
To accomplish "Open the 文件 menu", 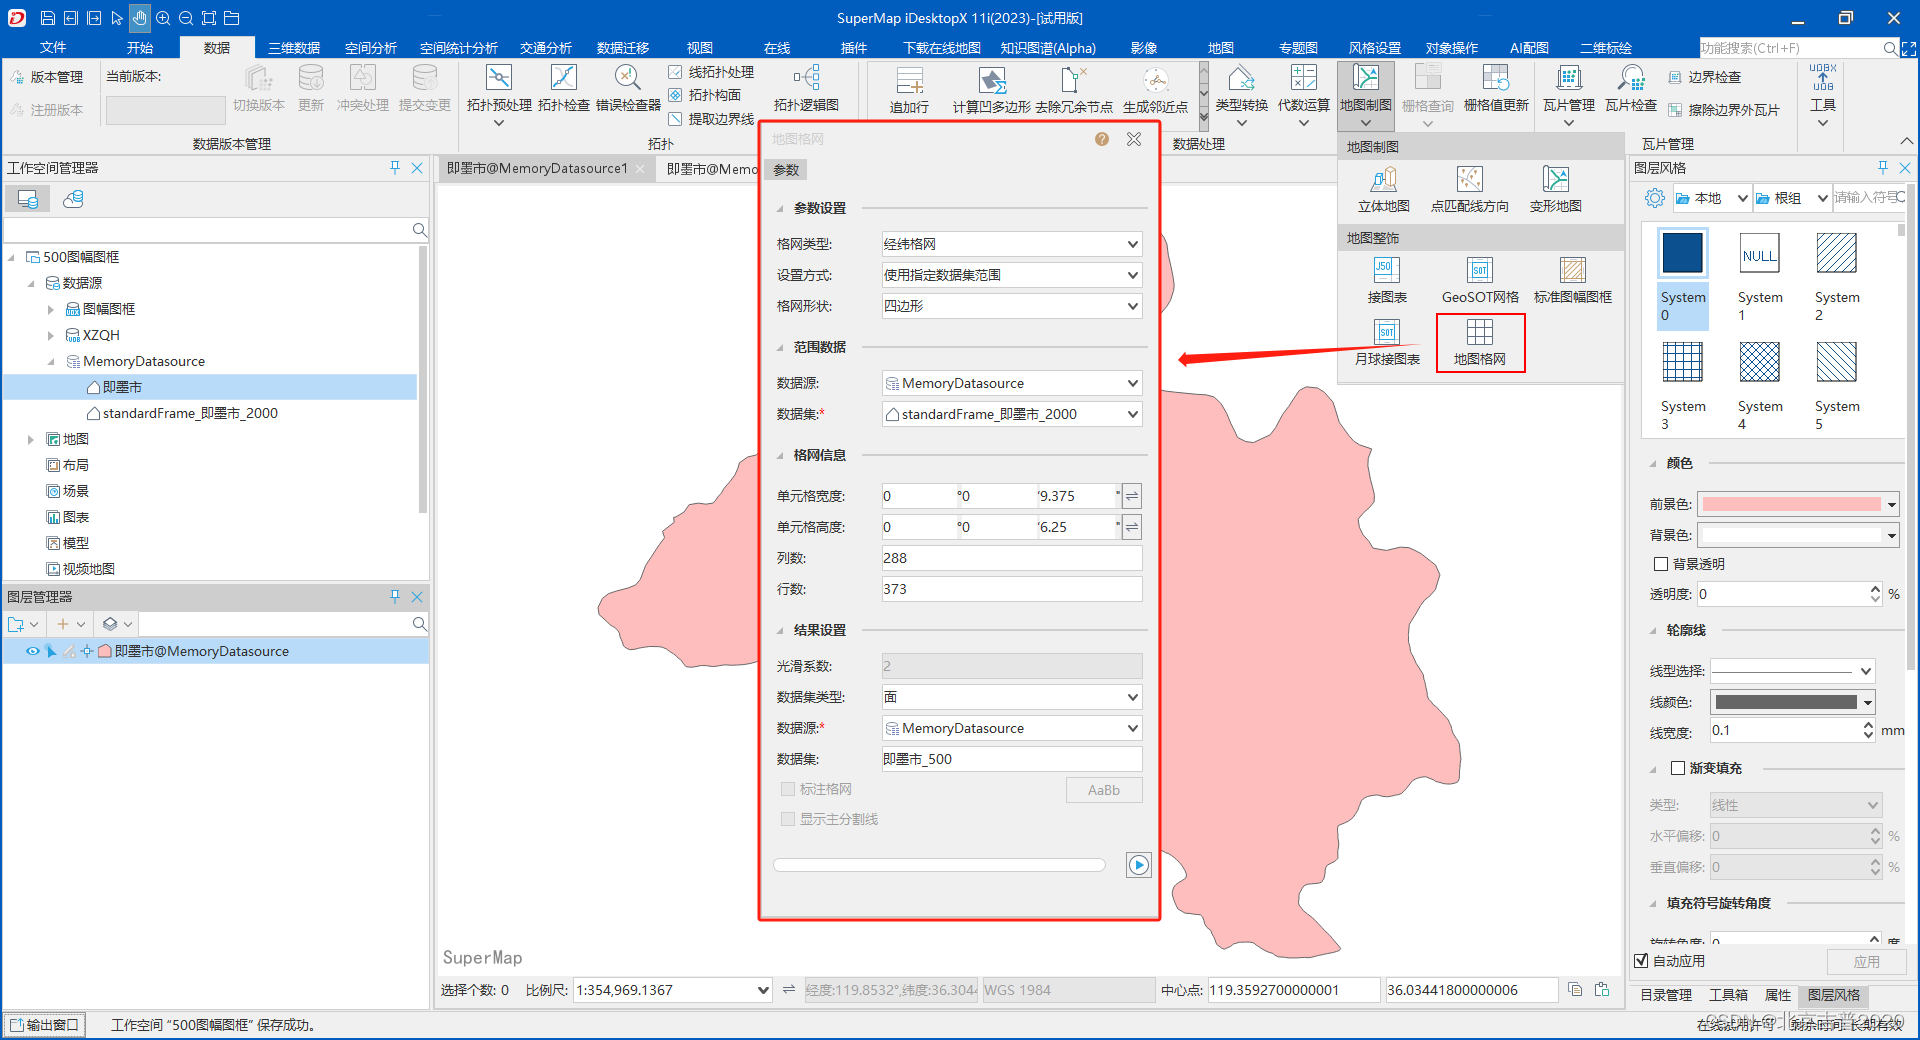I will tap(53, 48).
